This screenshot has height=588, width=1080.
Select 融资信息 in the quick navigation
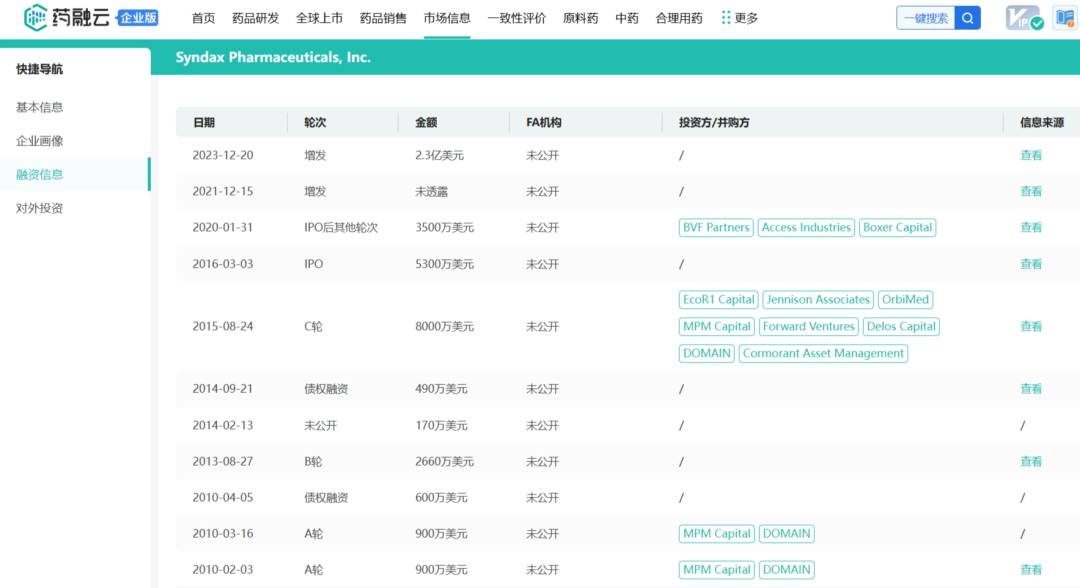[x=39, y=175]
